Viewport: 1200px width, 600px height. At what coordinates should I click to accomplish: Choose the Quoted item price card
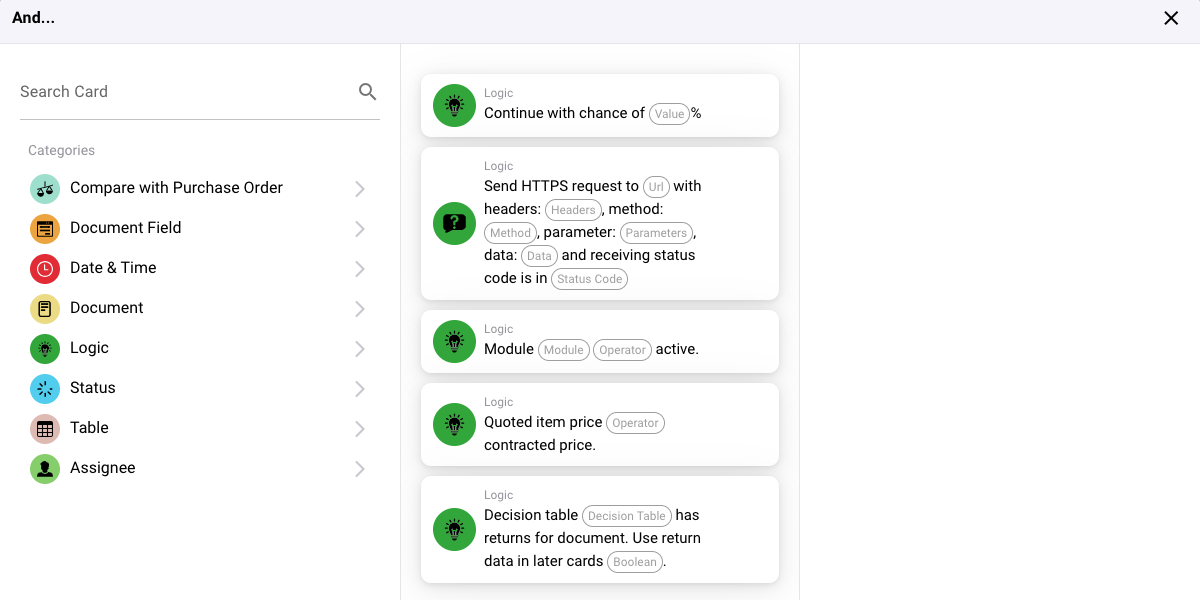point(599,424)
